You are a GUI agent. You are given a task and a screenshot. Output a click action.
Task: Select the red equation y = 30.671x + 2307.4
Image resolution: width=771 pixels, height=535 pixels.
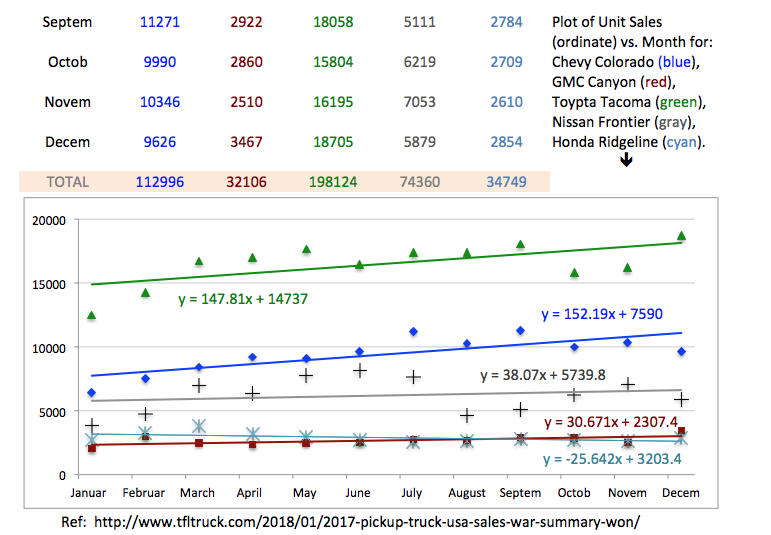(611, 422)
